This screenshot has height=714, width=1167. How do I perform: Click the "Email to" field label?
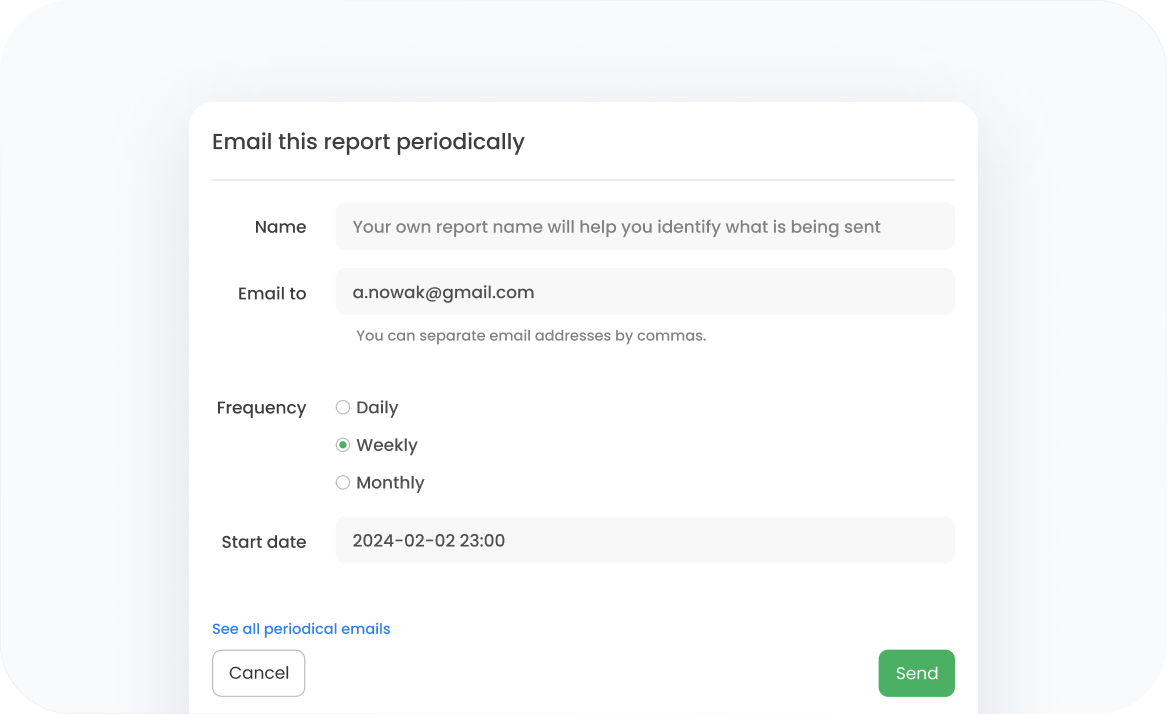point(272,294)
